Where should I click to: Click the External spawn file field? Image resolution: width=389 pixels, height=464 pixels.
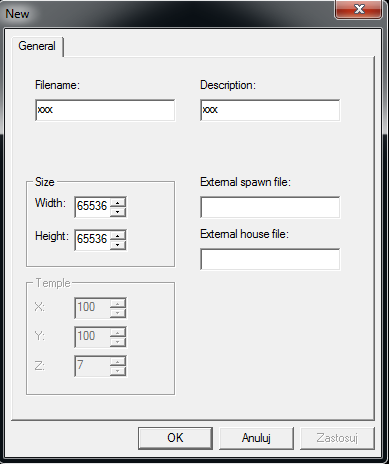(270, 207)
